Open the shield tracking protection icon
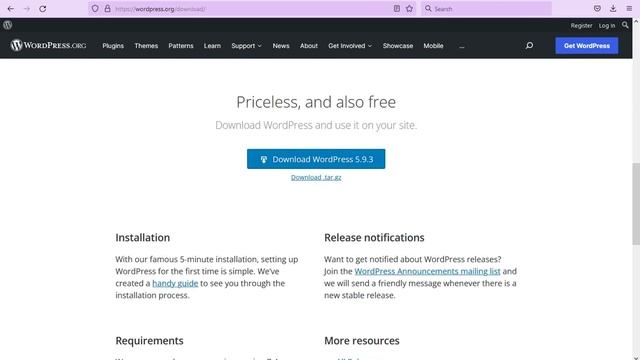 pyautogui.click(x=95, y=9)
